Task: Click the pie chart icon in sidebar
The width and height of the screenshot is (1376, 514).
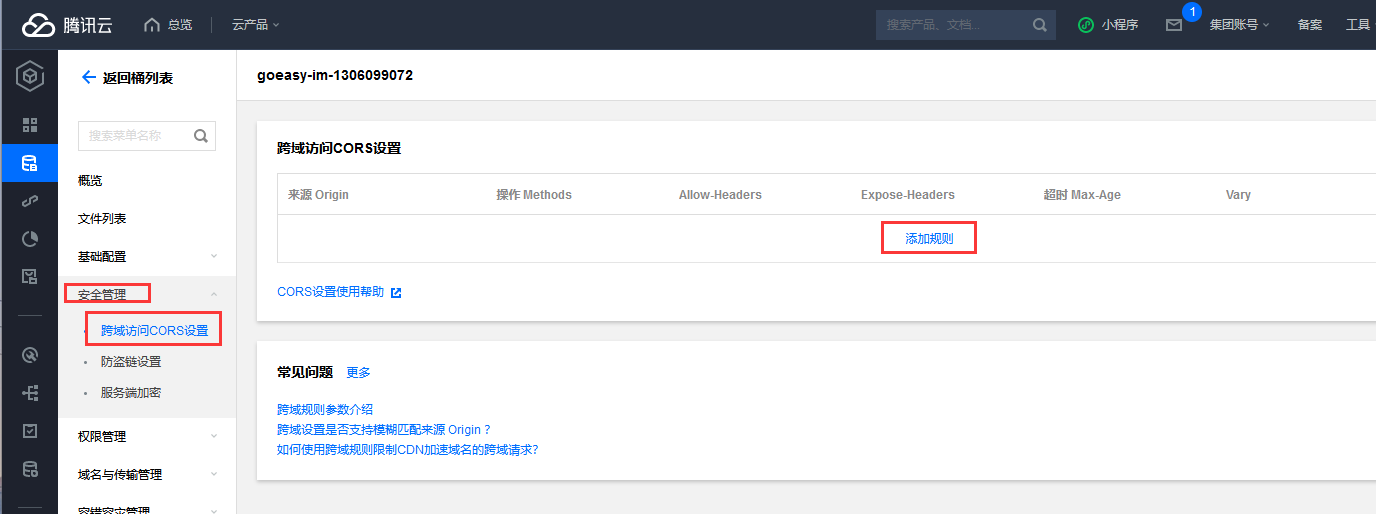Action: [29, 238]
